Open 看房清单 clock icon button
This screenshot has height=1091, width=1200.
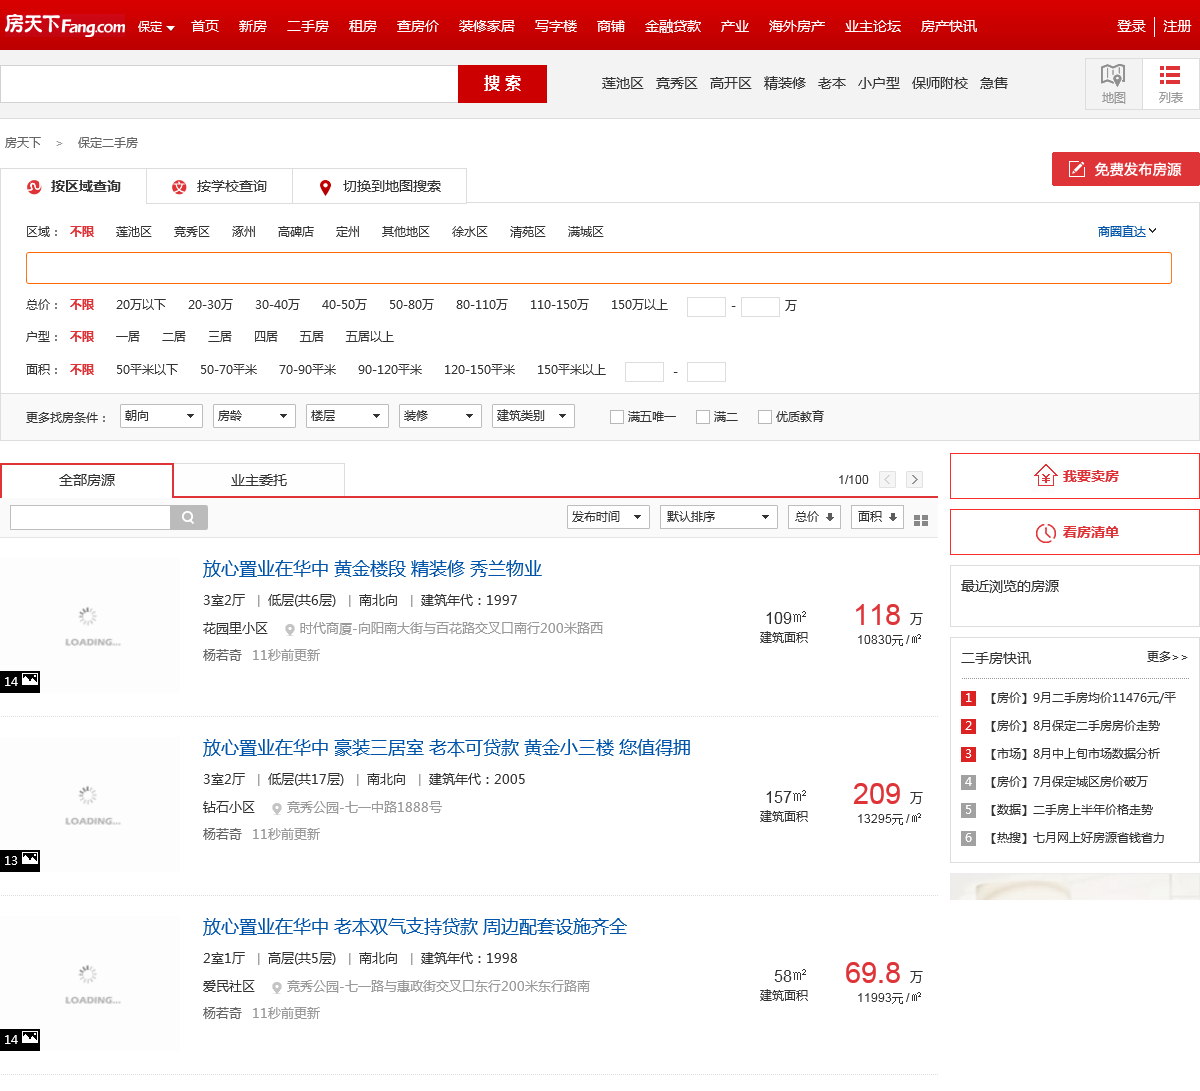tap(1075, 532)
